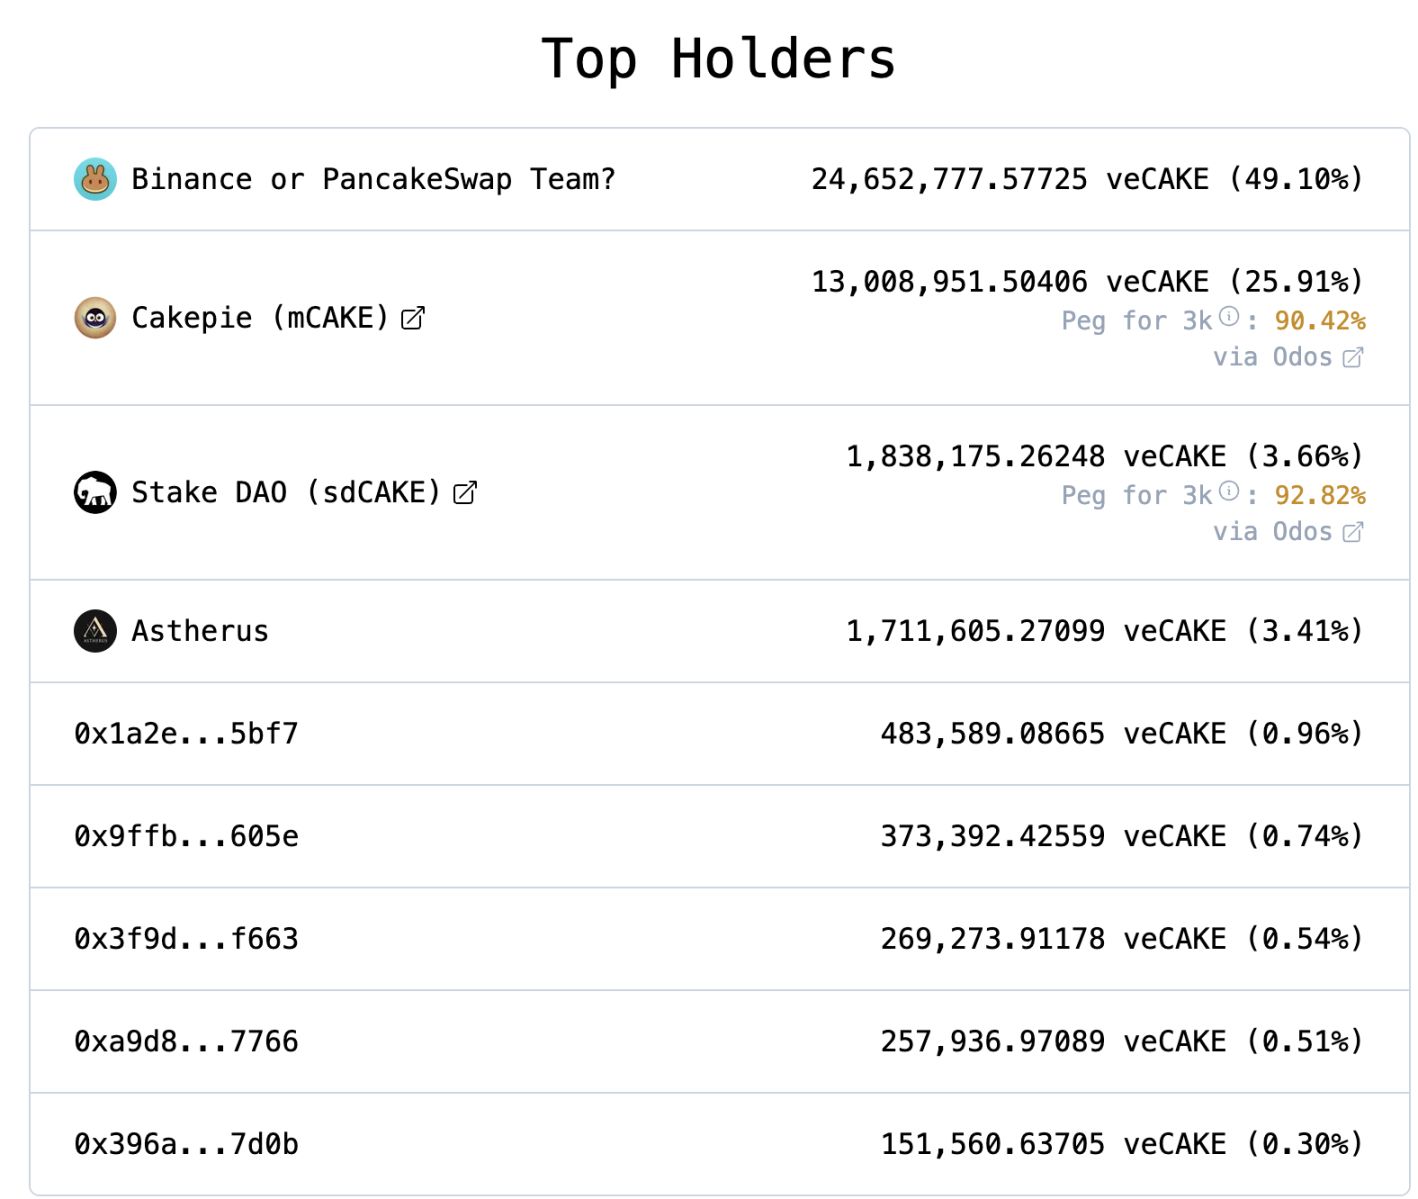Select the 0x3f9d...f663 holder address

coord(186,939)
